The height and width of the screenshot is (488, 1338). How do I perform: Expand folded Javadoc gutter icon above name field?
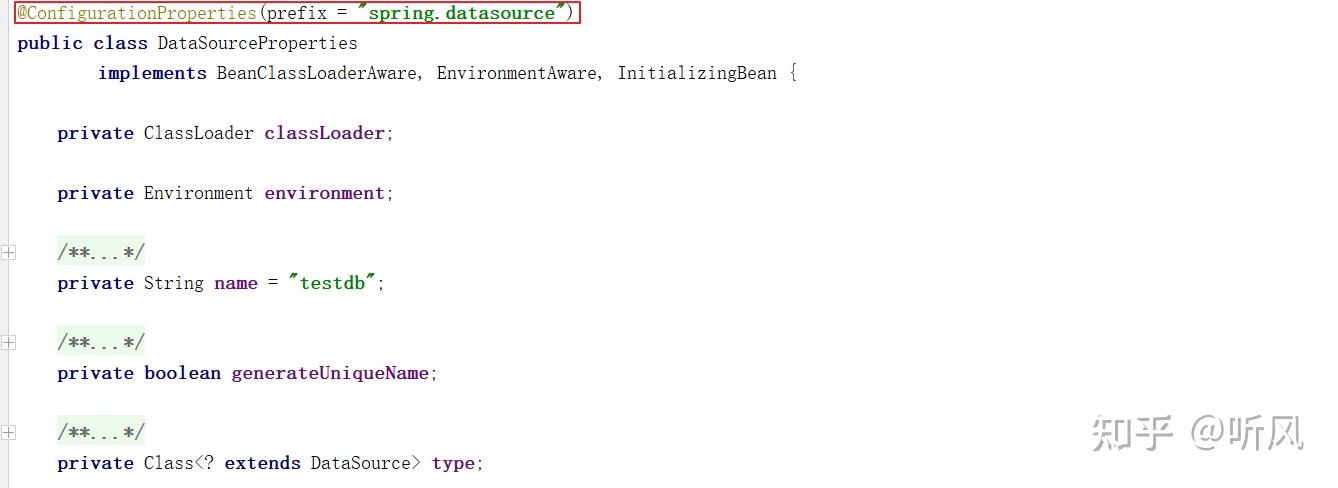(x=8, y=253)
